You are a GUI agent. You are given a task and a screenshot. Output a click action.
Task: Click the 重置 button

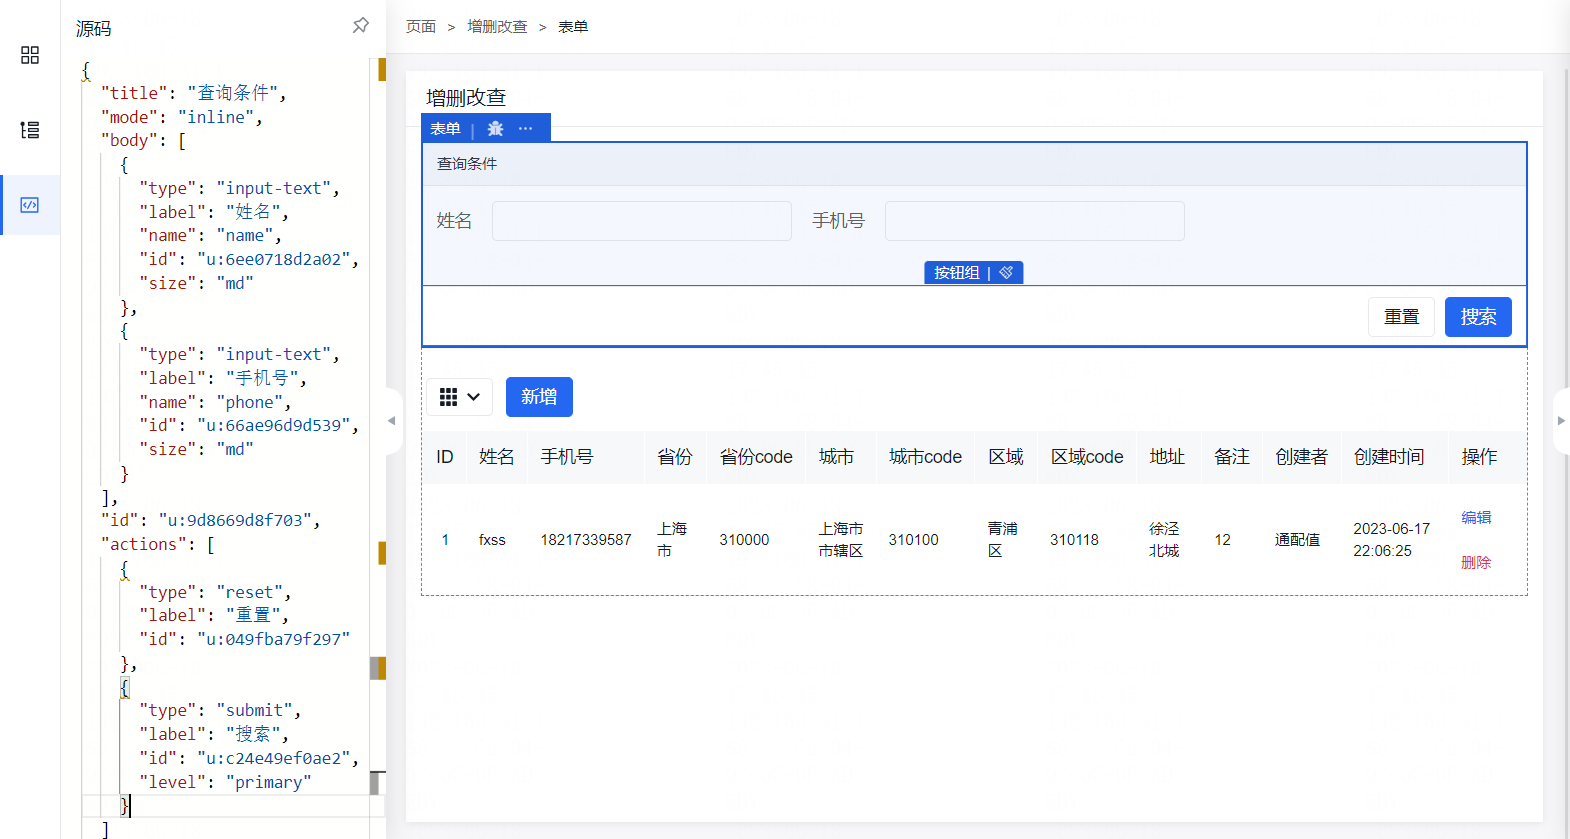coord(1401,317)
